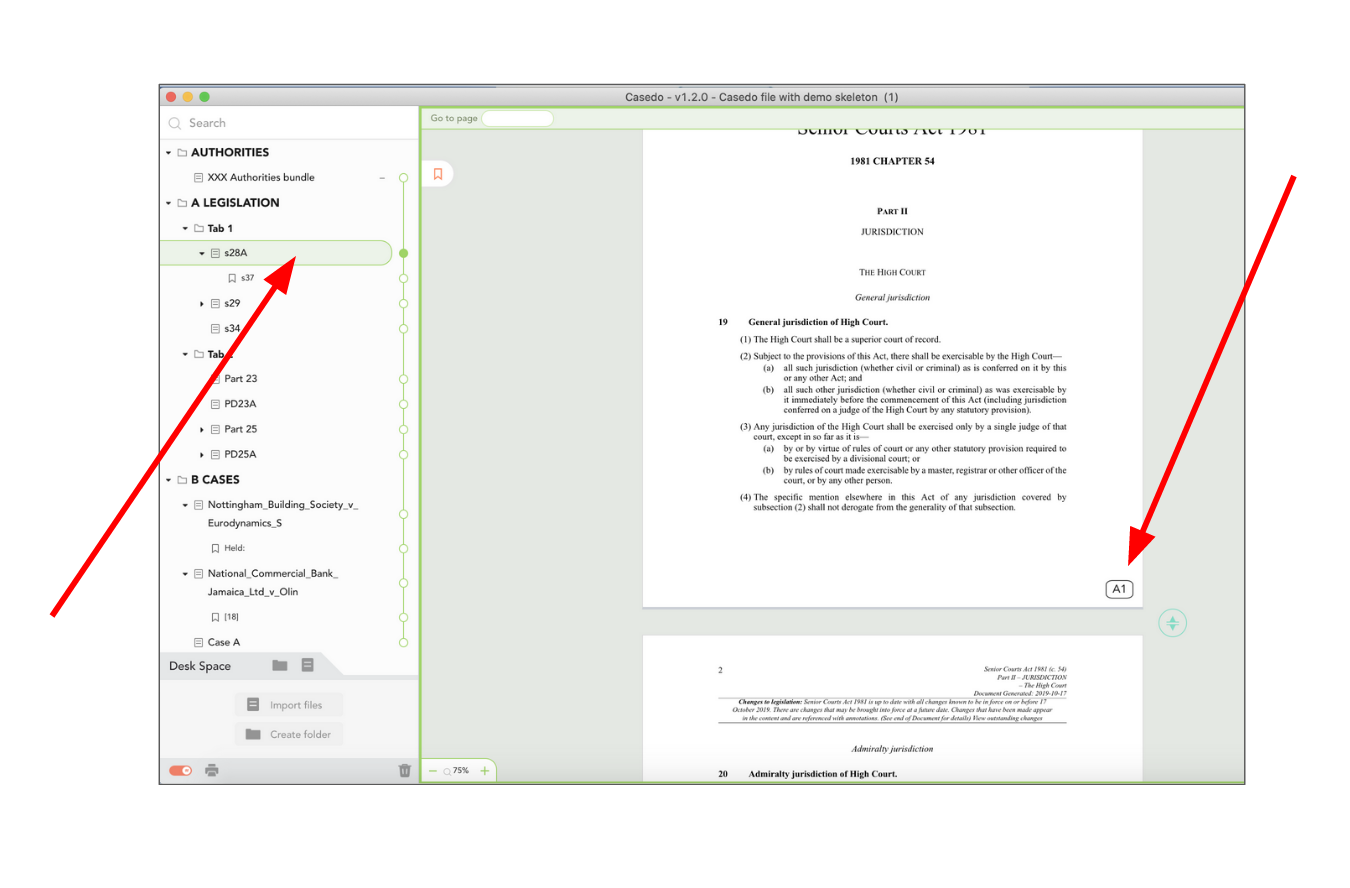
Task: Click the 75% zoom value
Action: [461, 771]
